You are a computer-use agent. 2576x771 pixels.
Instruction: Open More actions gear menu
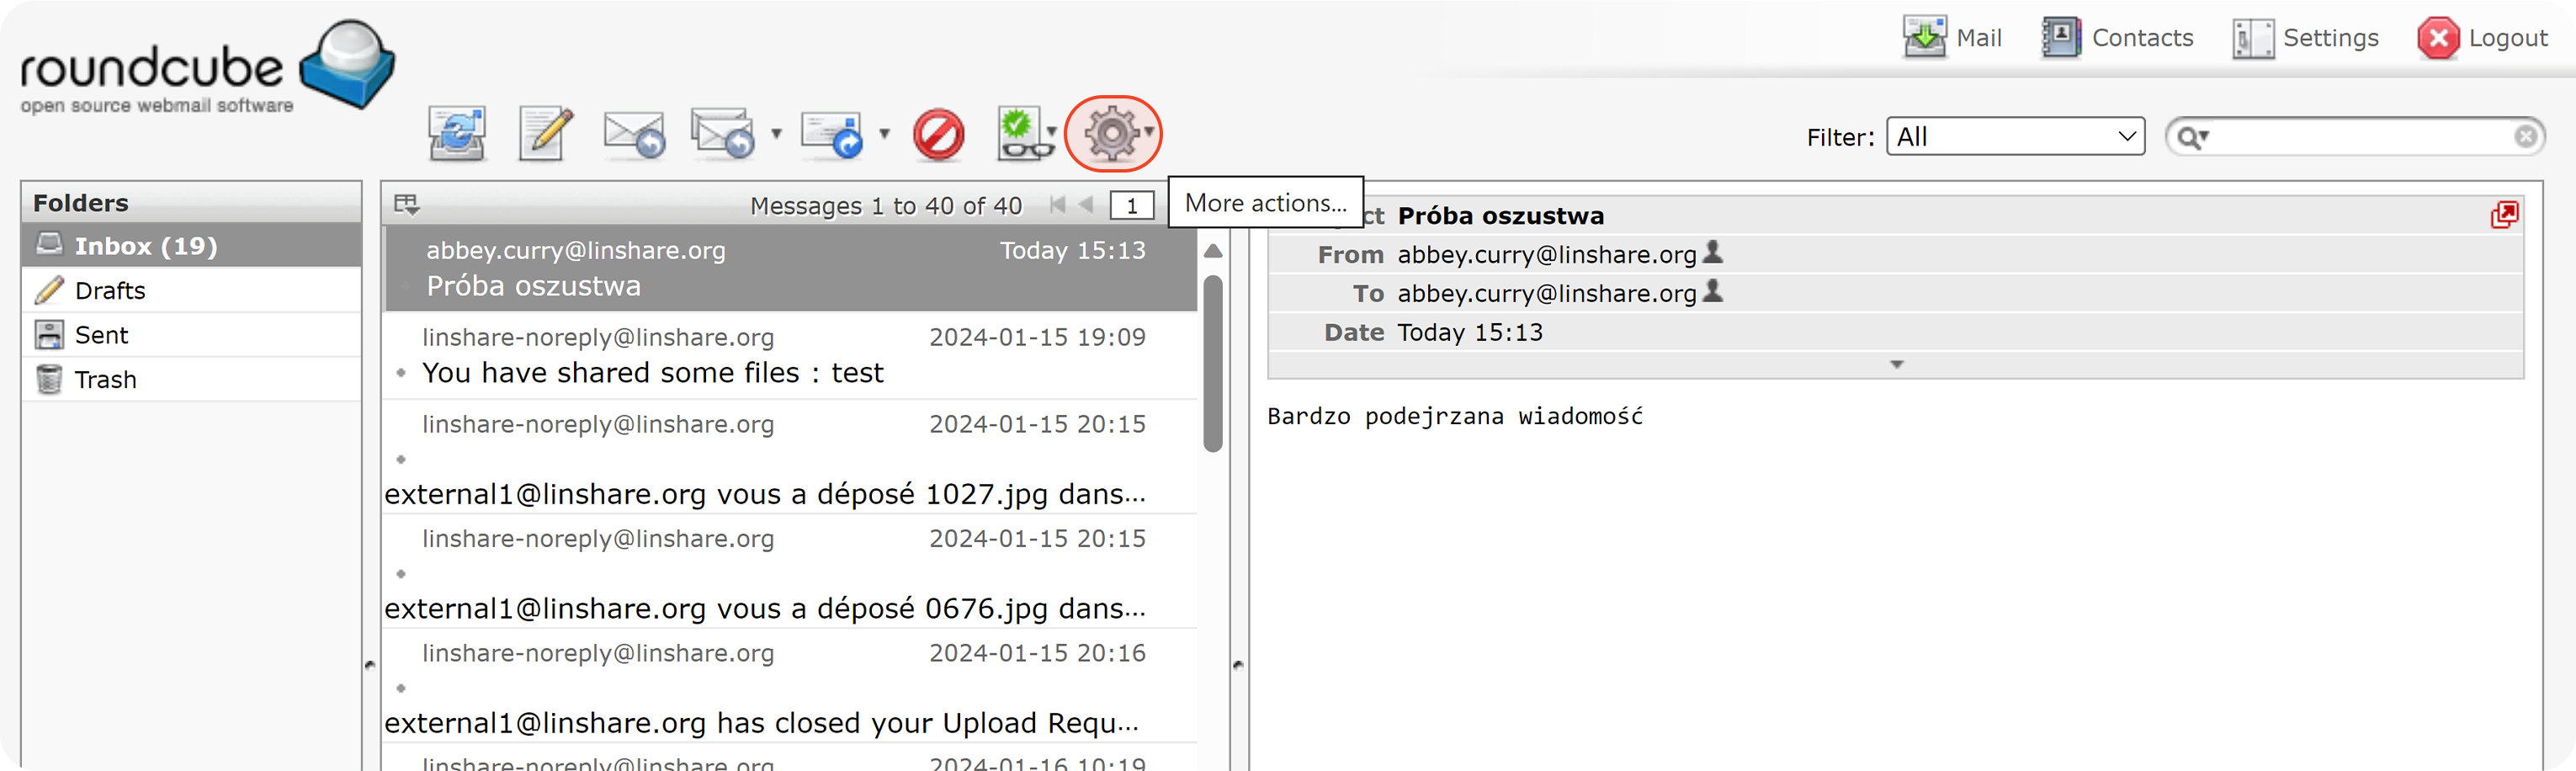click(1112, 133)
